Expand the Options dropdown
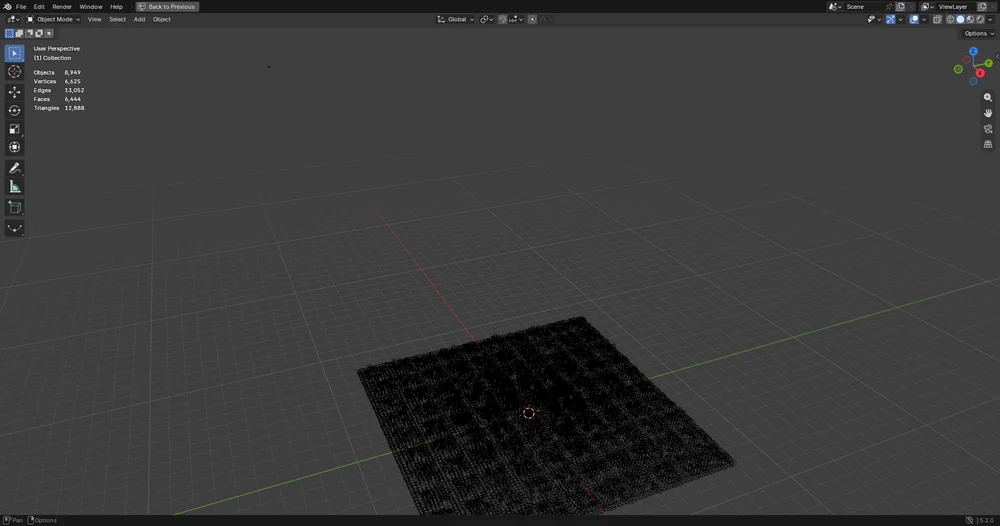 979,33
